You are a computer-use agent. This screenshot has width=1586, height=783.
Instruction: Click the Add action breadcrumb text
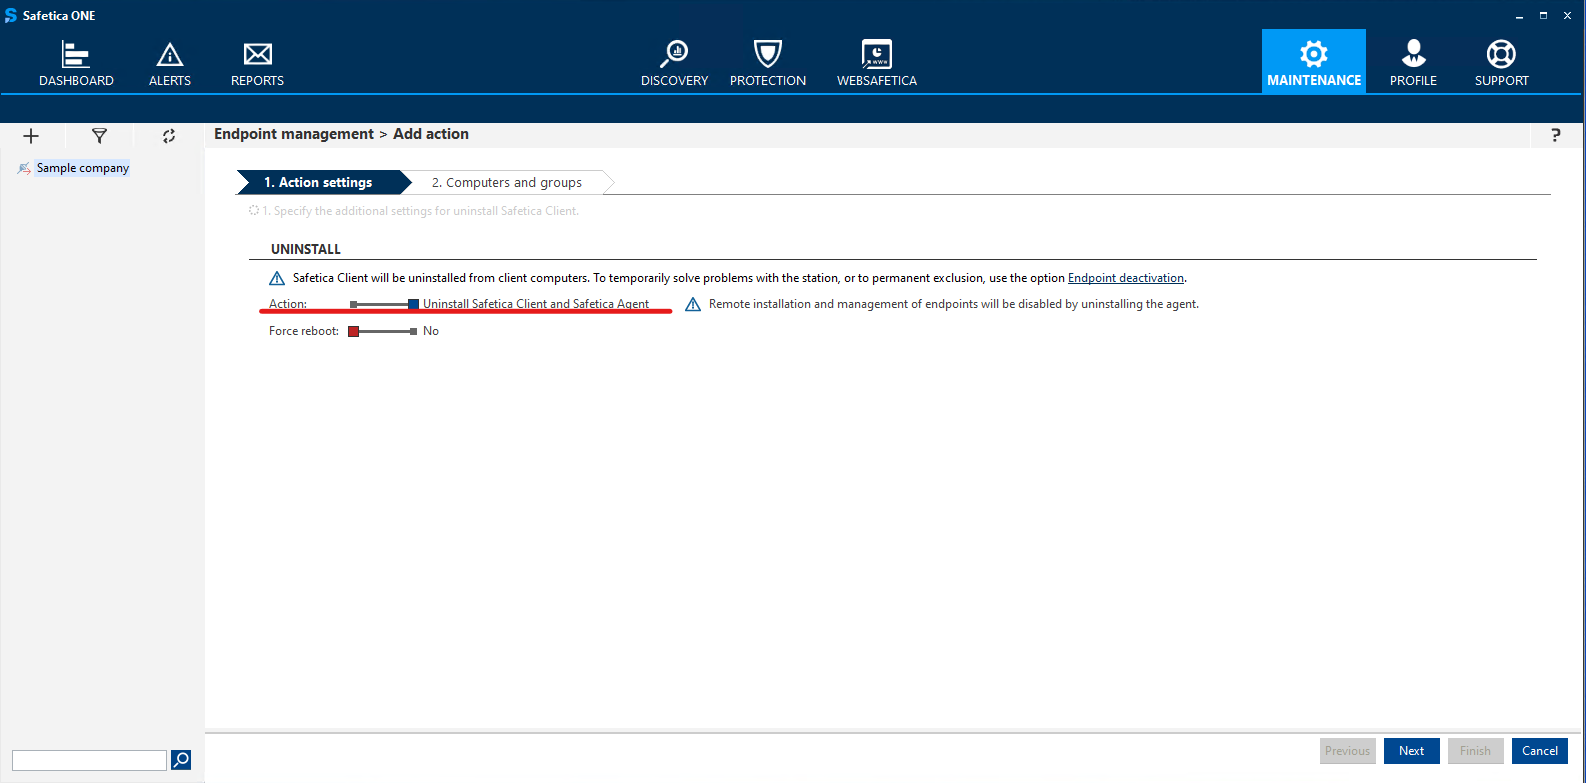431,134
